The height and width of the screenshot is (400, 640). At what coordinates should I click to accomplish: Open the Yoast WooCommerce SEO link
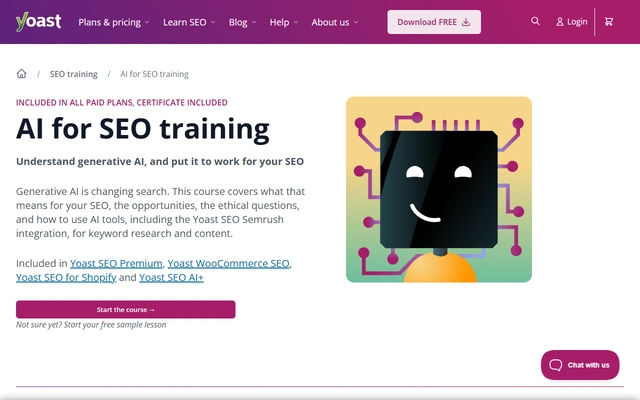pyautogui.click(x=229, y=264)
